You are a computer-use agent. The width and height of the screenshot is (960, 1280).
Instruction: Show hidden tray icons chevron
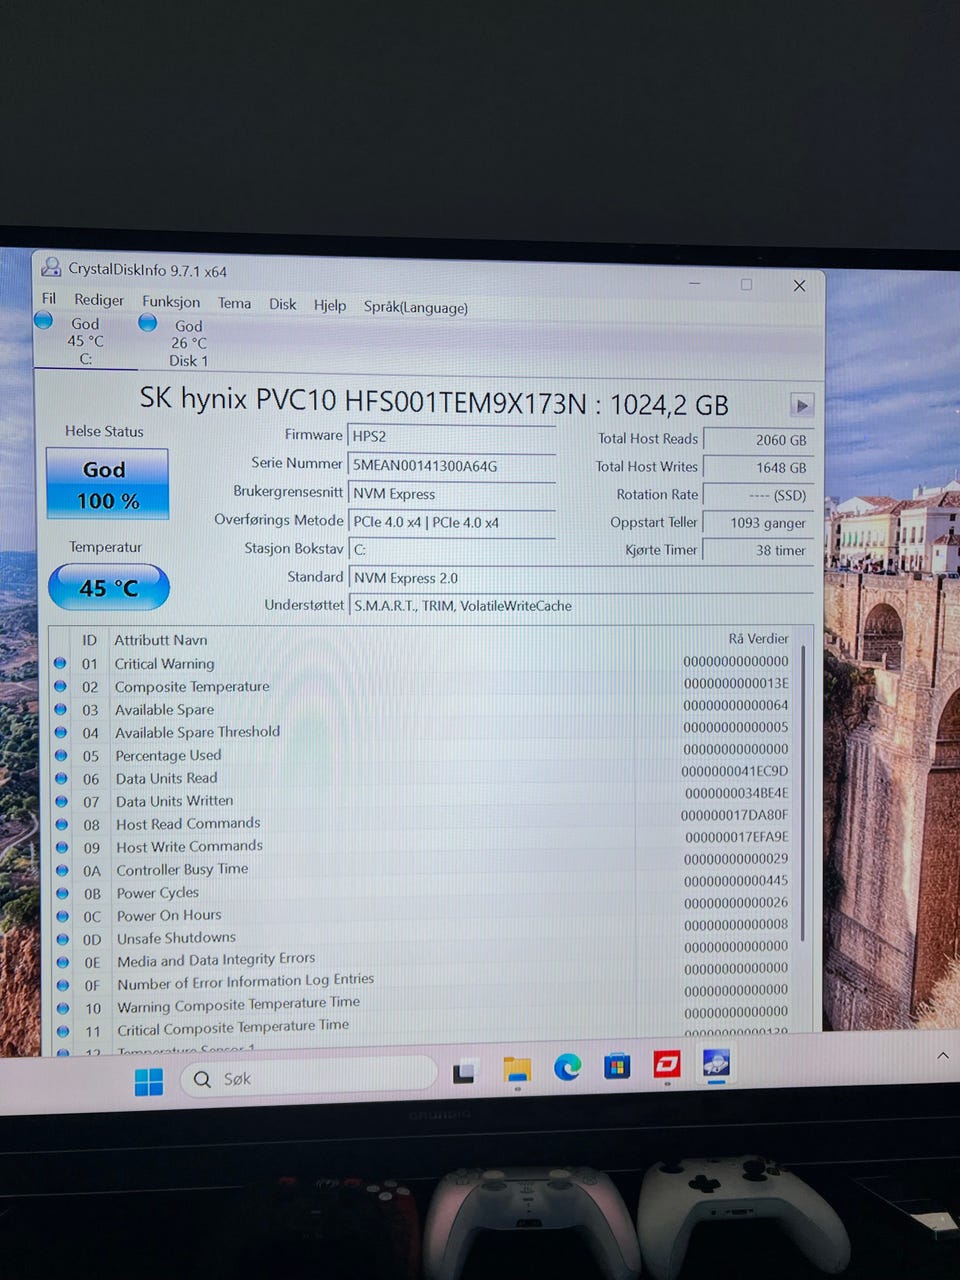coord(943,1055)
